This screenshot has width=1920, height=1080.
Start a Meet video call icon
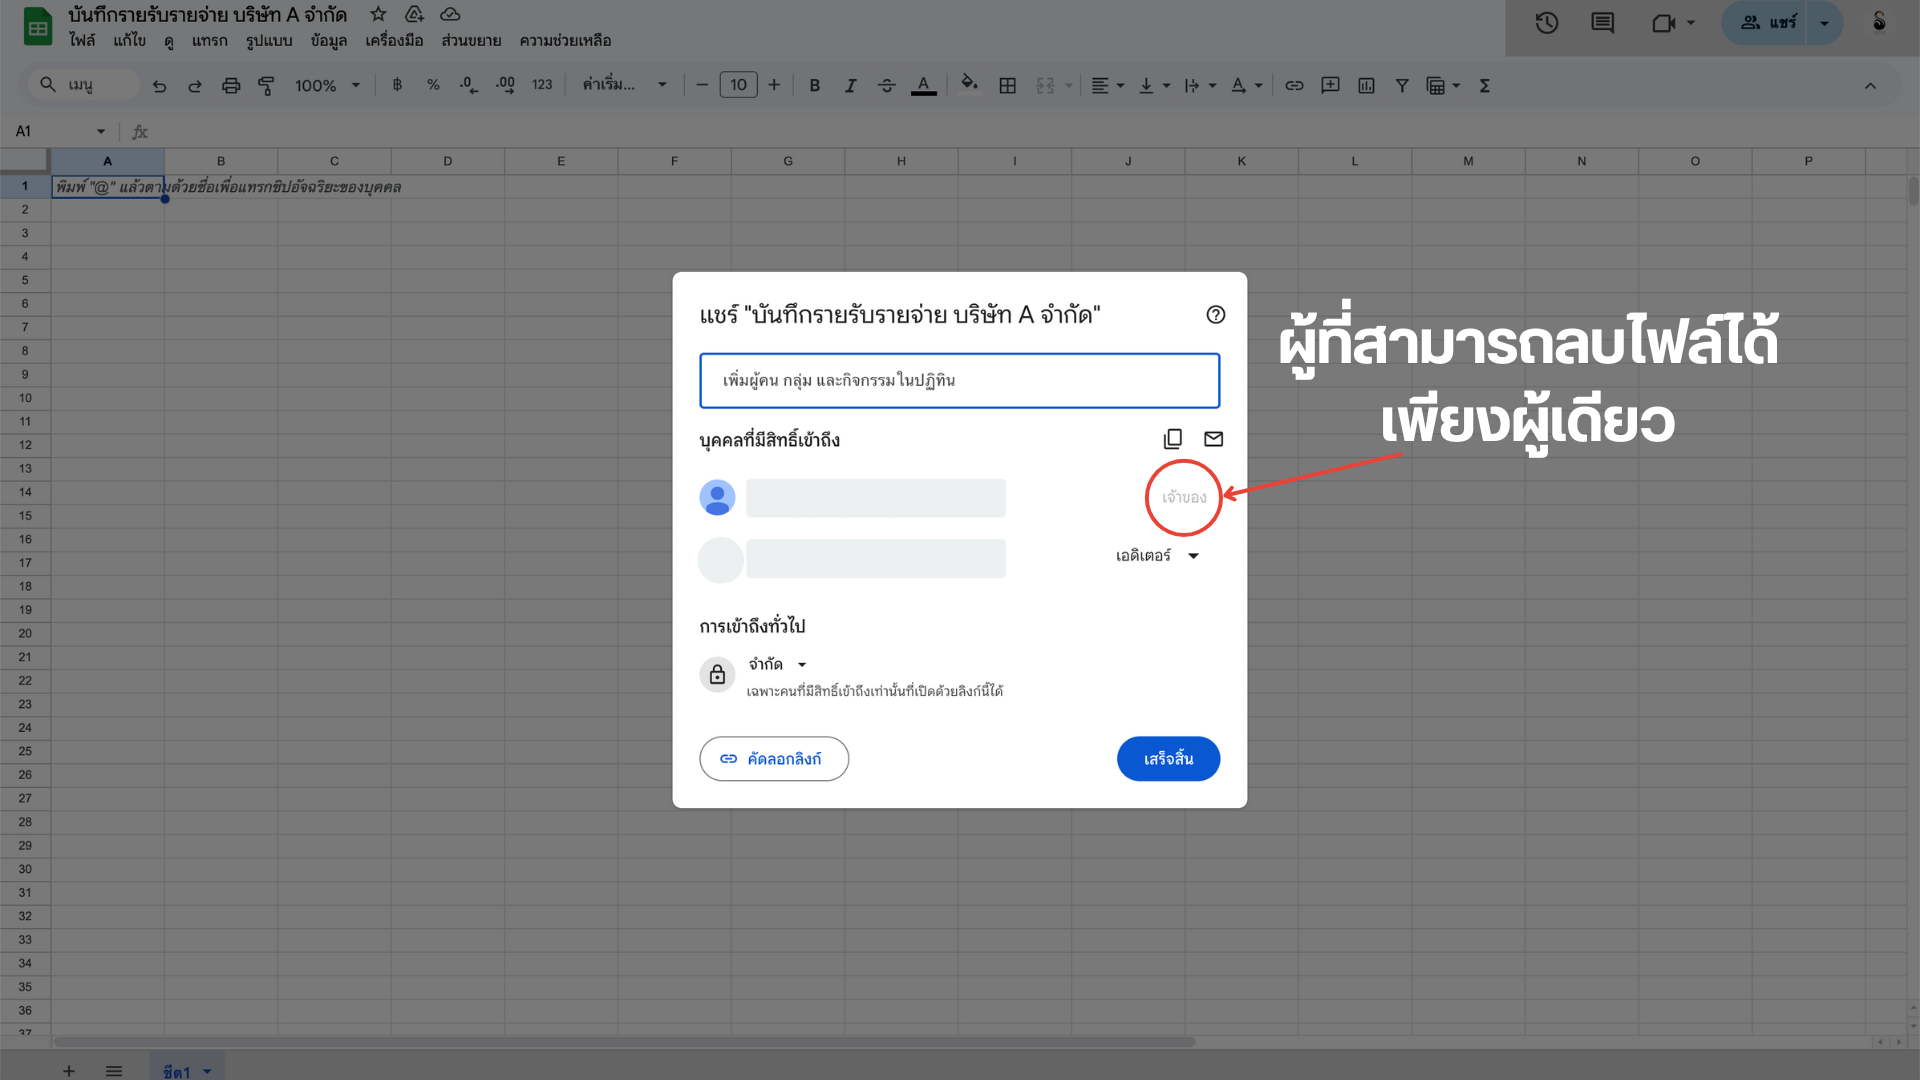point(1663,23)
